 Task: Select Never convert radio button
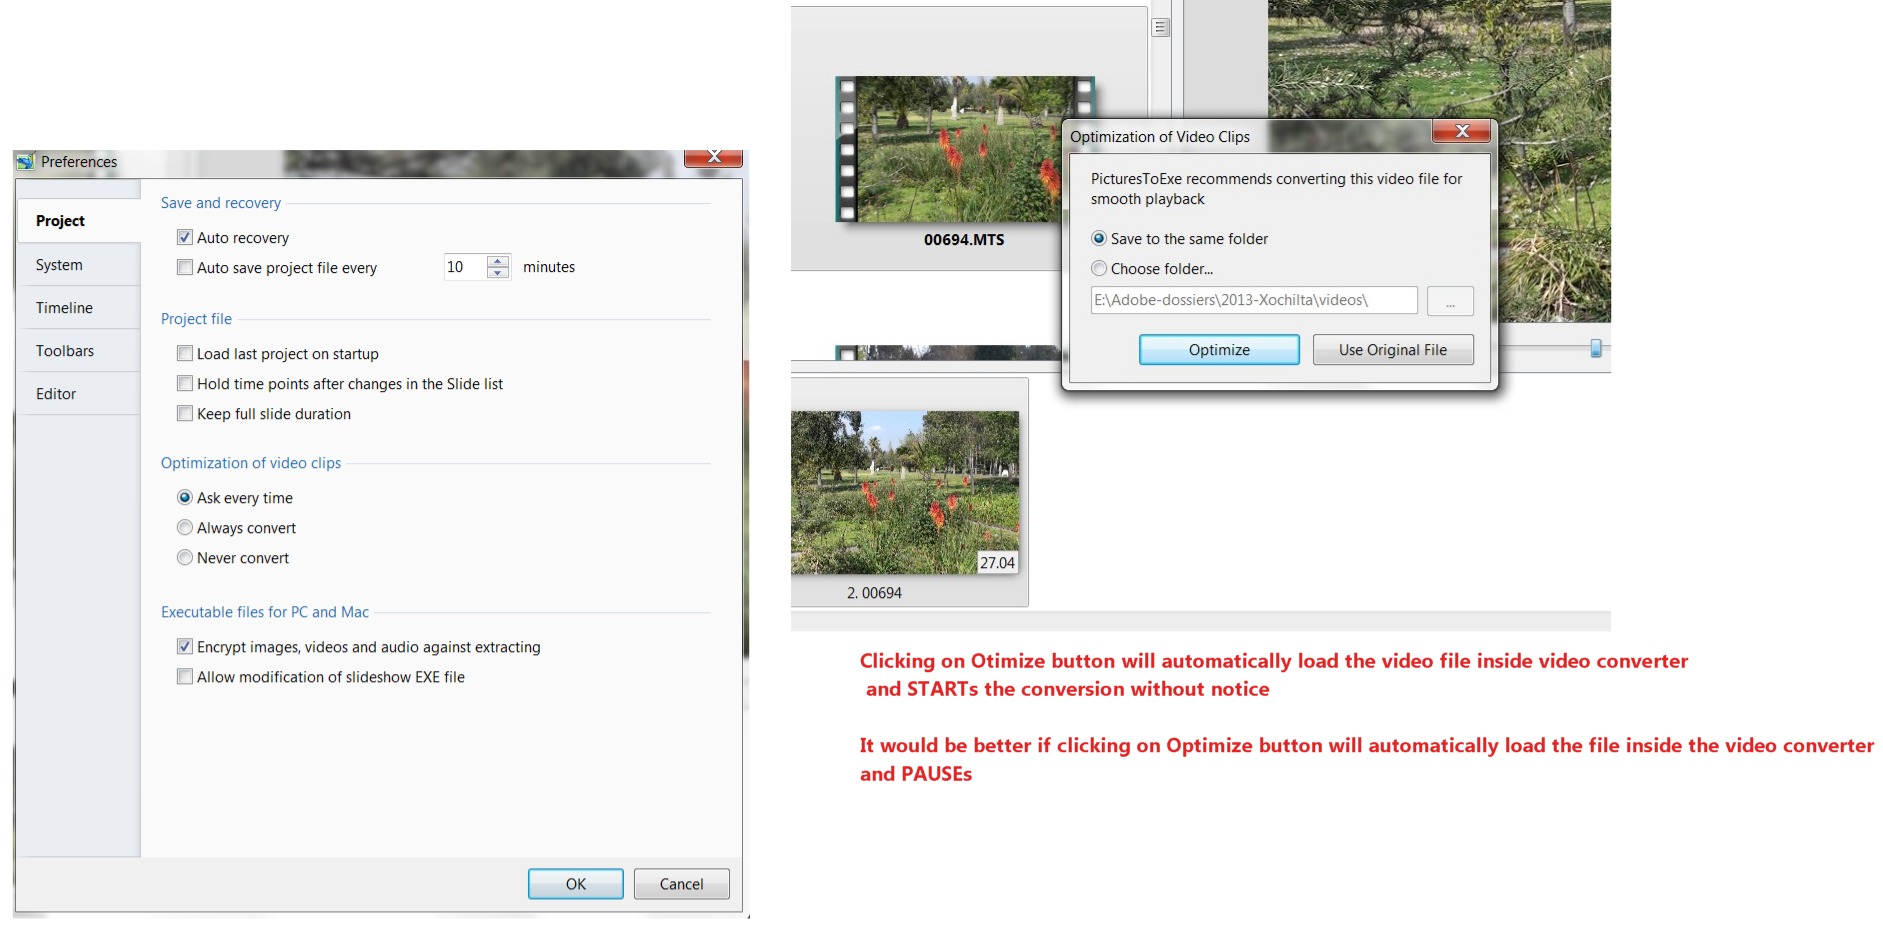click(x=185, y=558)
